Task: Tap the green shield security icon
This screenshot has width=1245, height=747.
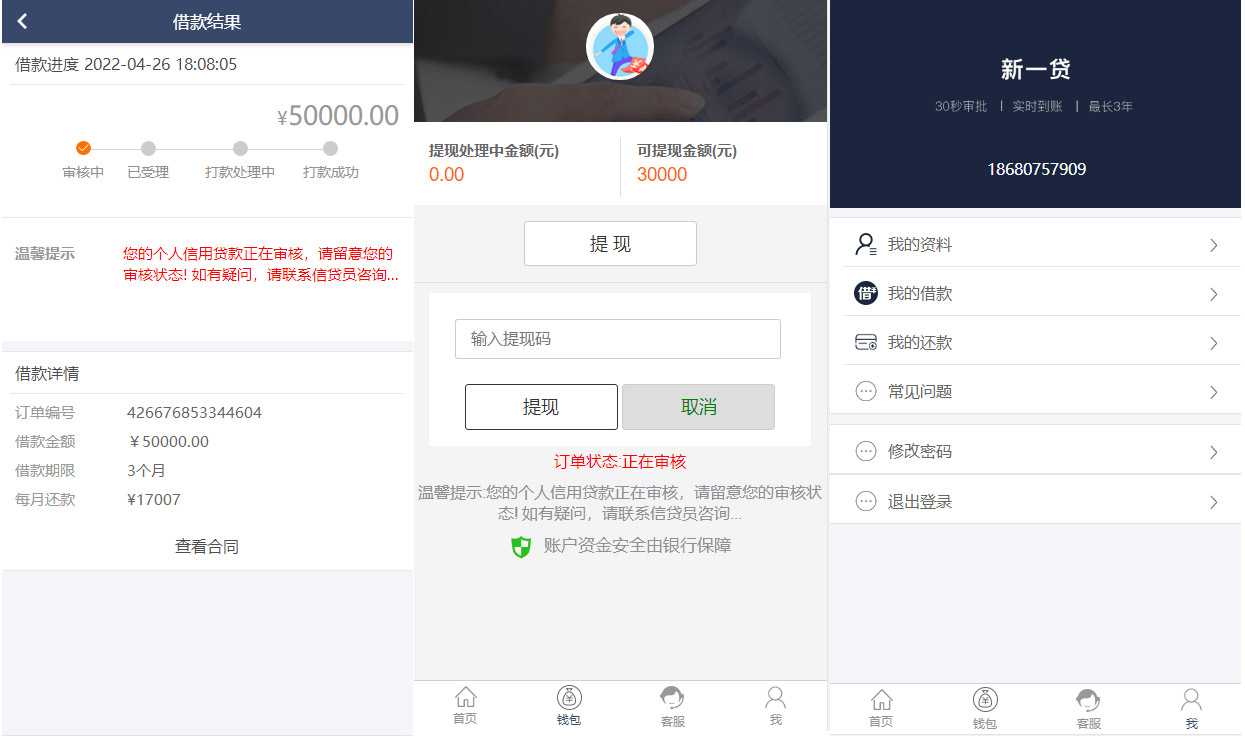Action: [519, 547]
